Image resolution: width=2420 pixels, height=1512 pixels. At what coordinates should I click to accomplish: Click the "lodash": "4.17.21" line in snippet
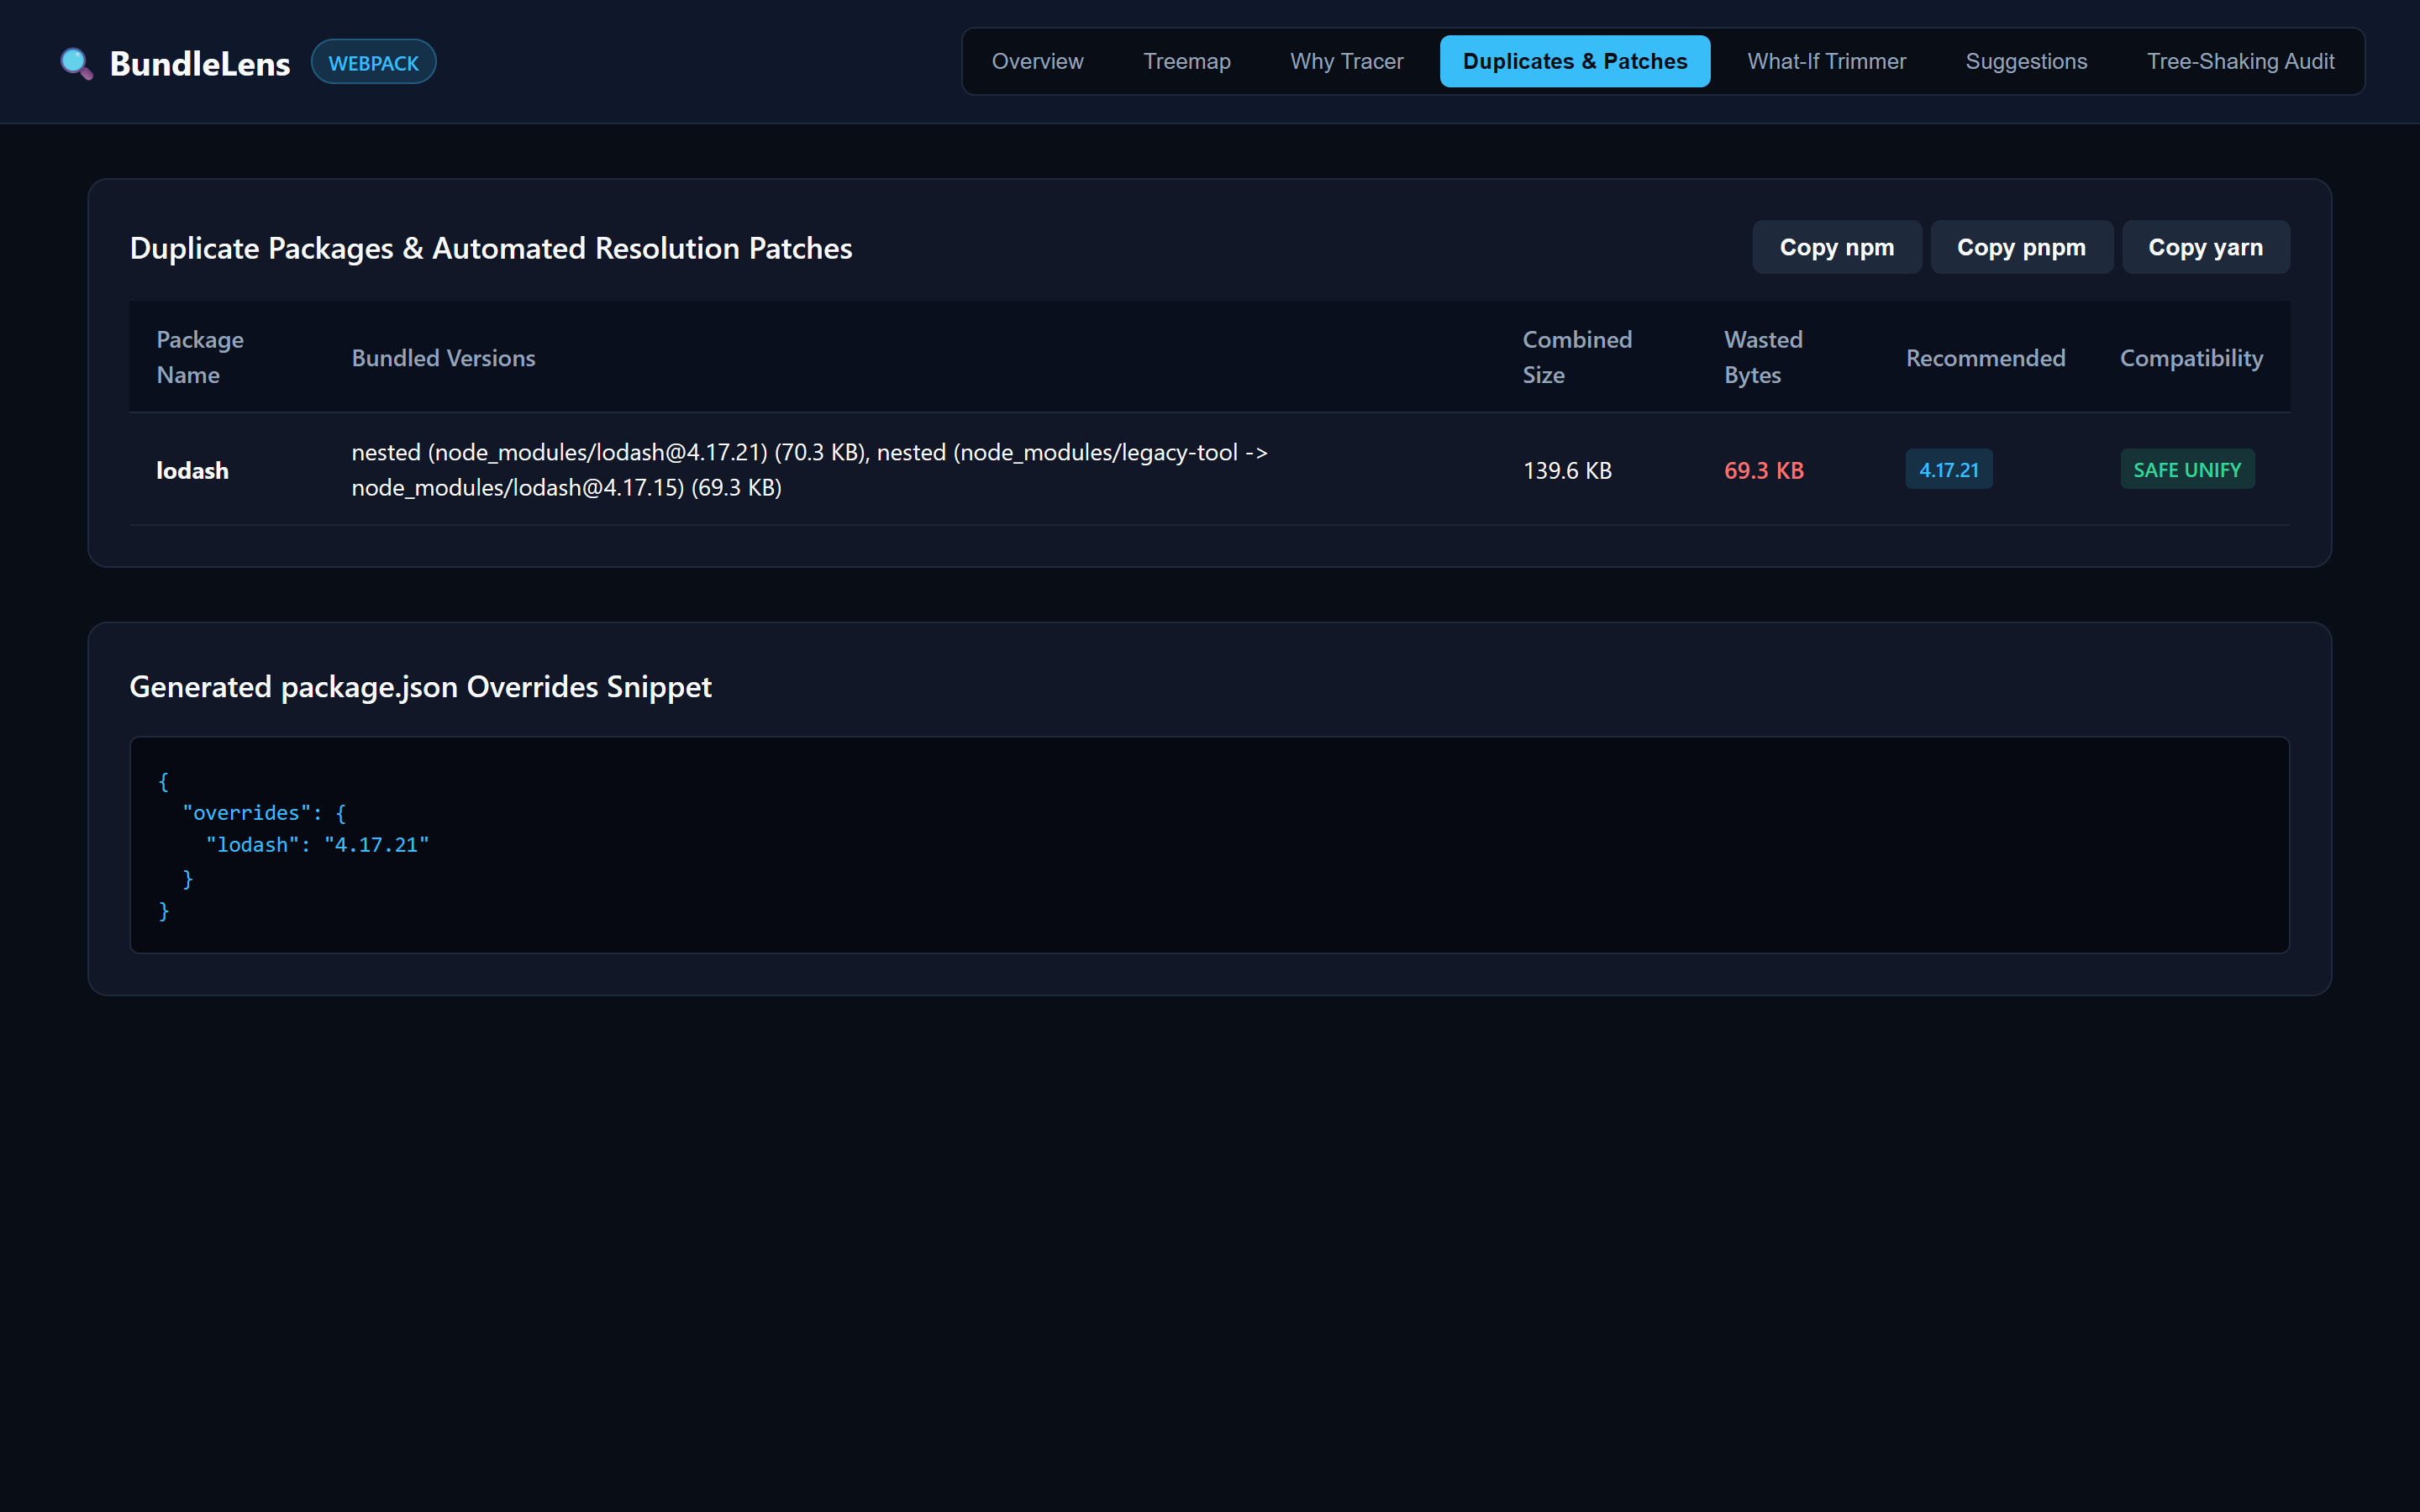click(317, 845)
